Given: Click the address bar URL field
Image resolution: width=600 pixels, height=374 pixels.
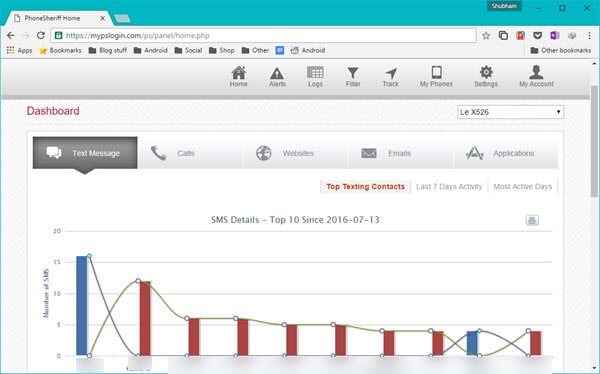Looking at the screenshot, I should 264,36.
